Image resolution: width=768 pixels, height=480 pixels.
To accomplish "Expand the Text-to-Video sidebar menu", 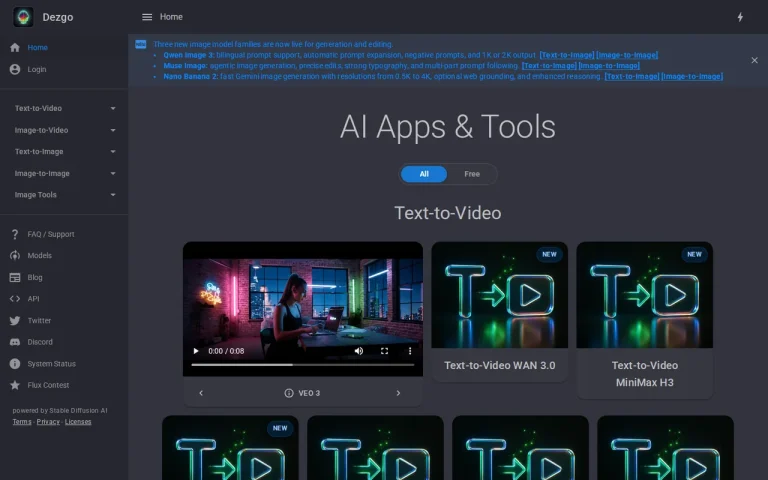I will pyautogui.click(x=64, y=108).
